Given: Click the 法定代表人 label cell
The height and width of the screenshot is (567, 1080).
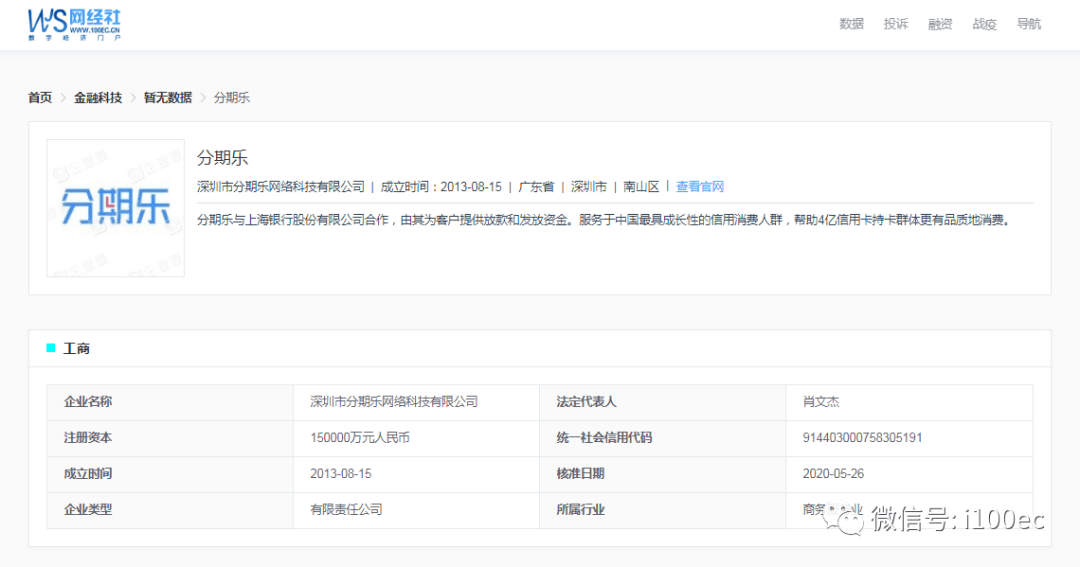Looking at the screenshot, I should (663, 402).
